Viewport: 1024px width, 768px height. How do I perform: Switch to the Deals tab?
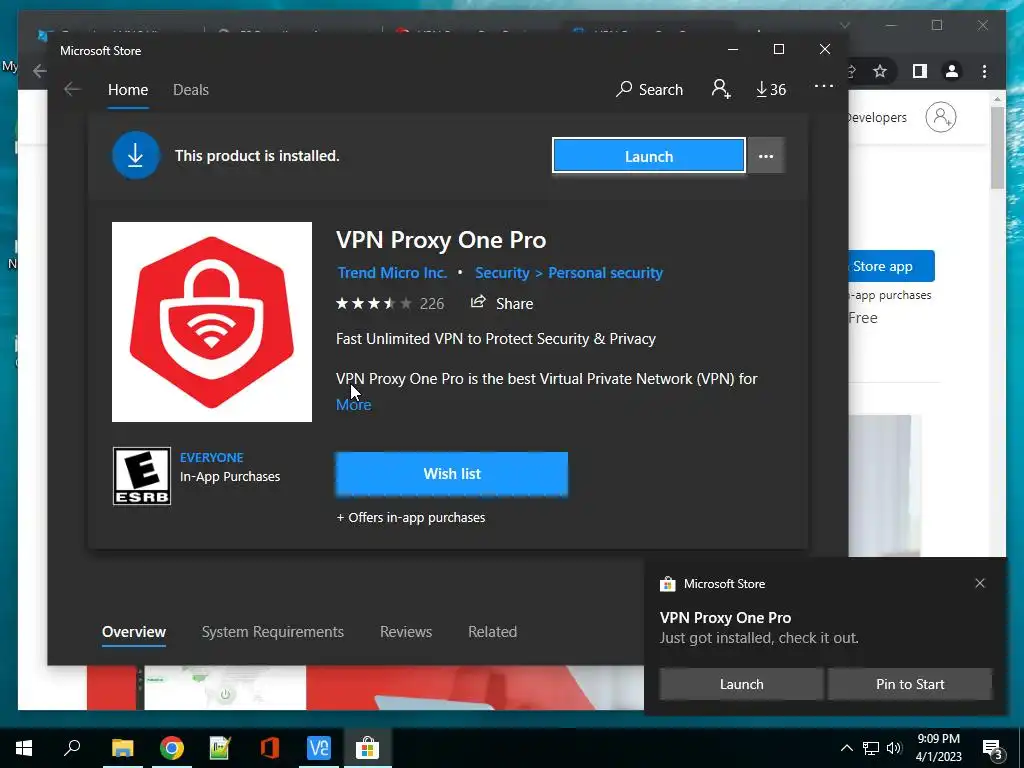pos(191,89)
